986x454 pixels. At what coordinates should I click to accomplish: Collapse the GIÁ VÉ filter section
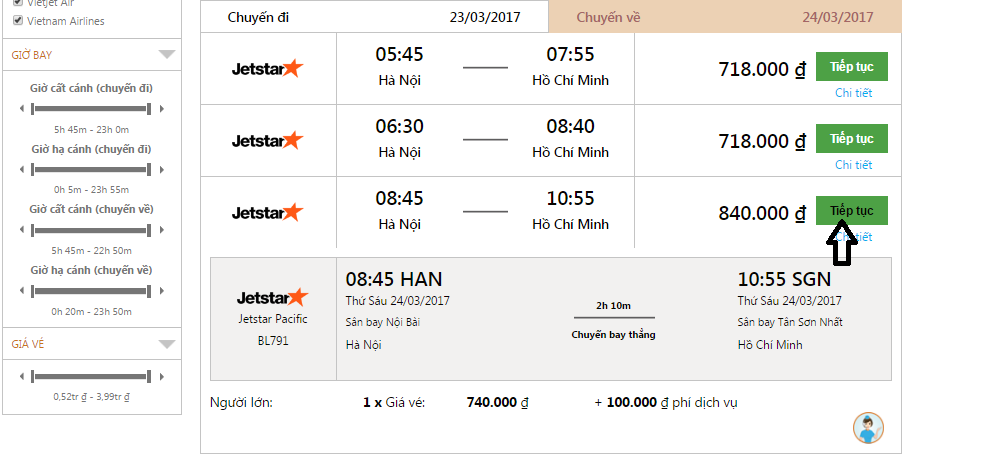[x=167, y=344]
